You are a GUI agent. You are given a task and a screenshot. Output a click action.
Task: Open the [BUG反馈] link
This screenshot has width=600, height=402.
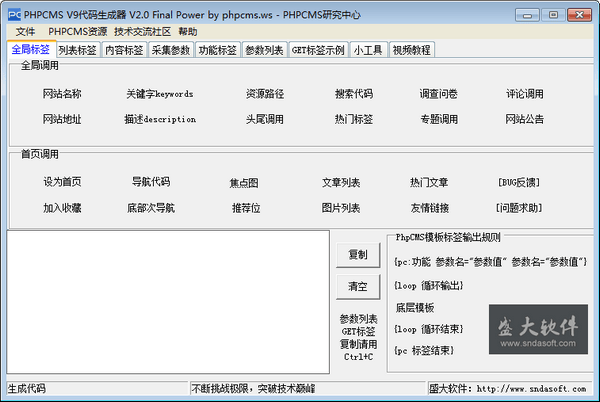[x=519, y=182]
